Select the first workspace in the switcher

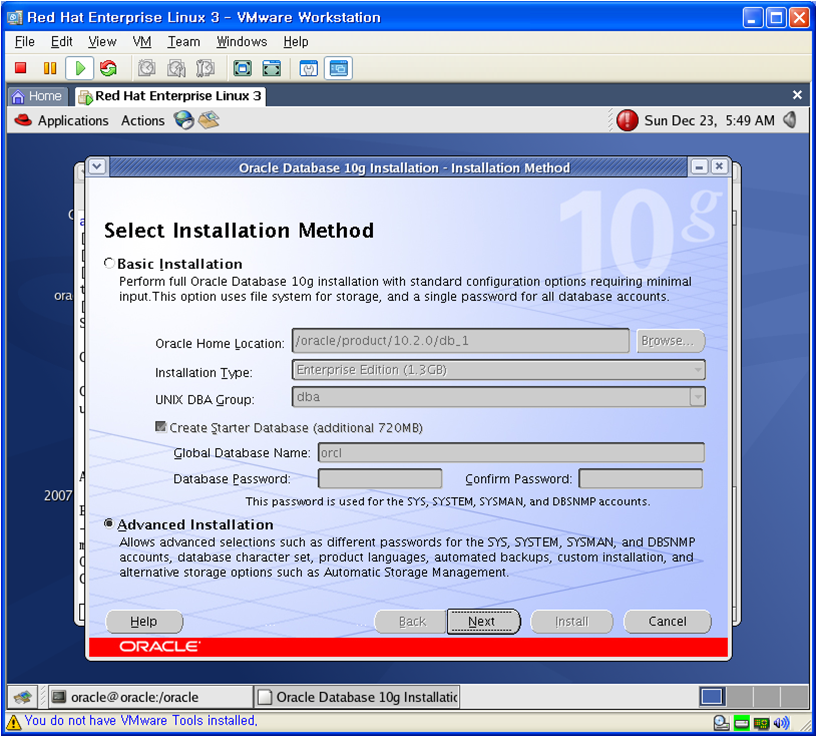[x=712, y=697]
